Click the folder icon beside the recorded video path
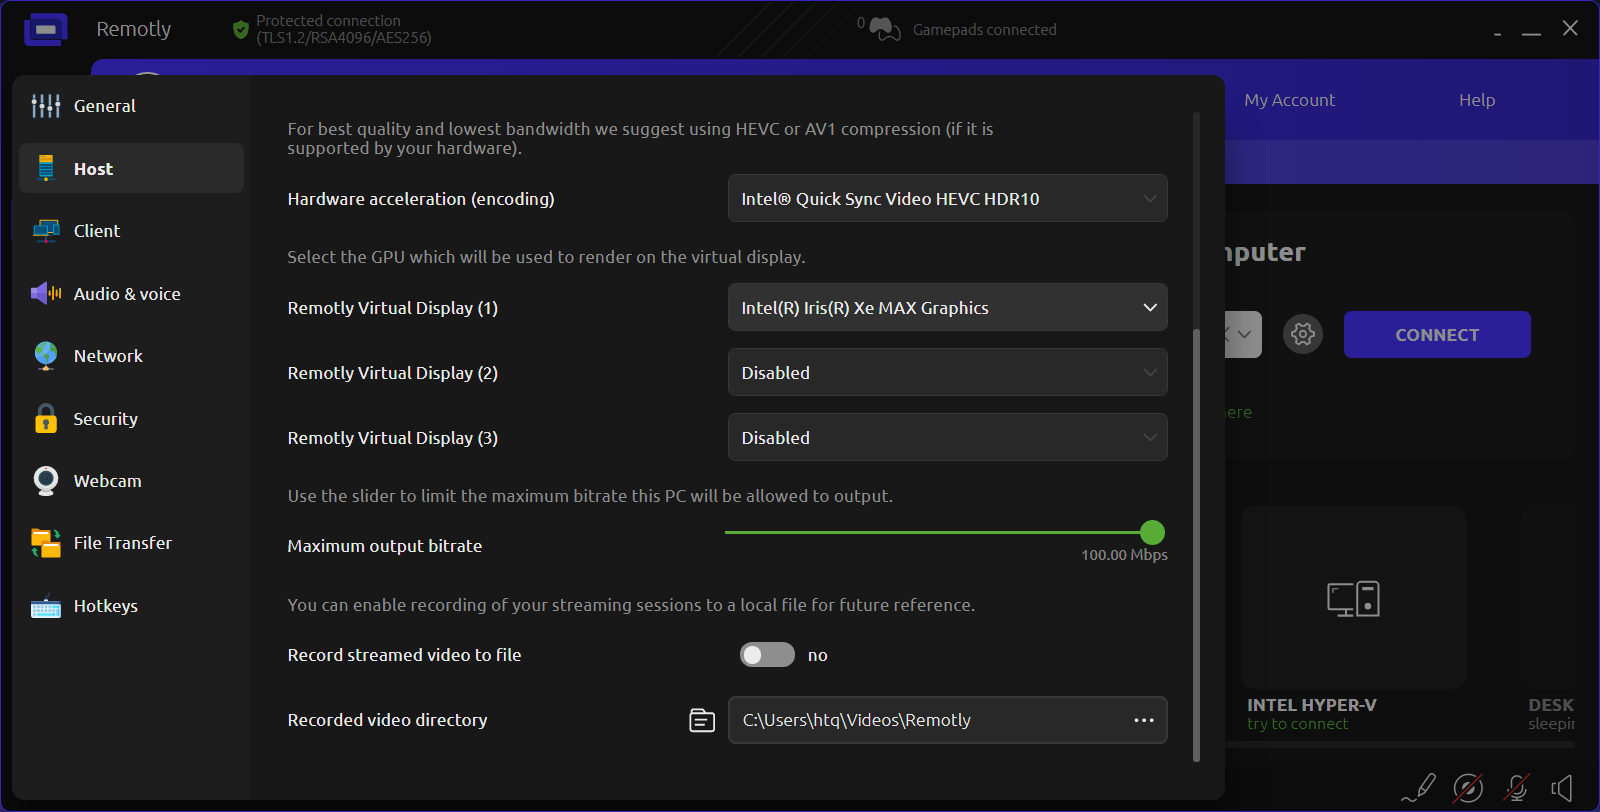The image size is (1600, 812). click(x=702, y=720)
